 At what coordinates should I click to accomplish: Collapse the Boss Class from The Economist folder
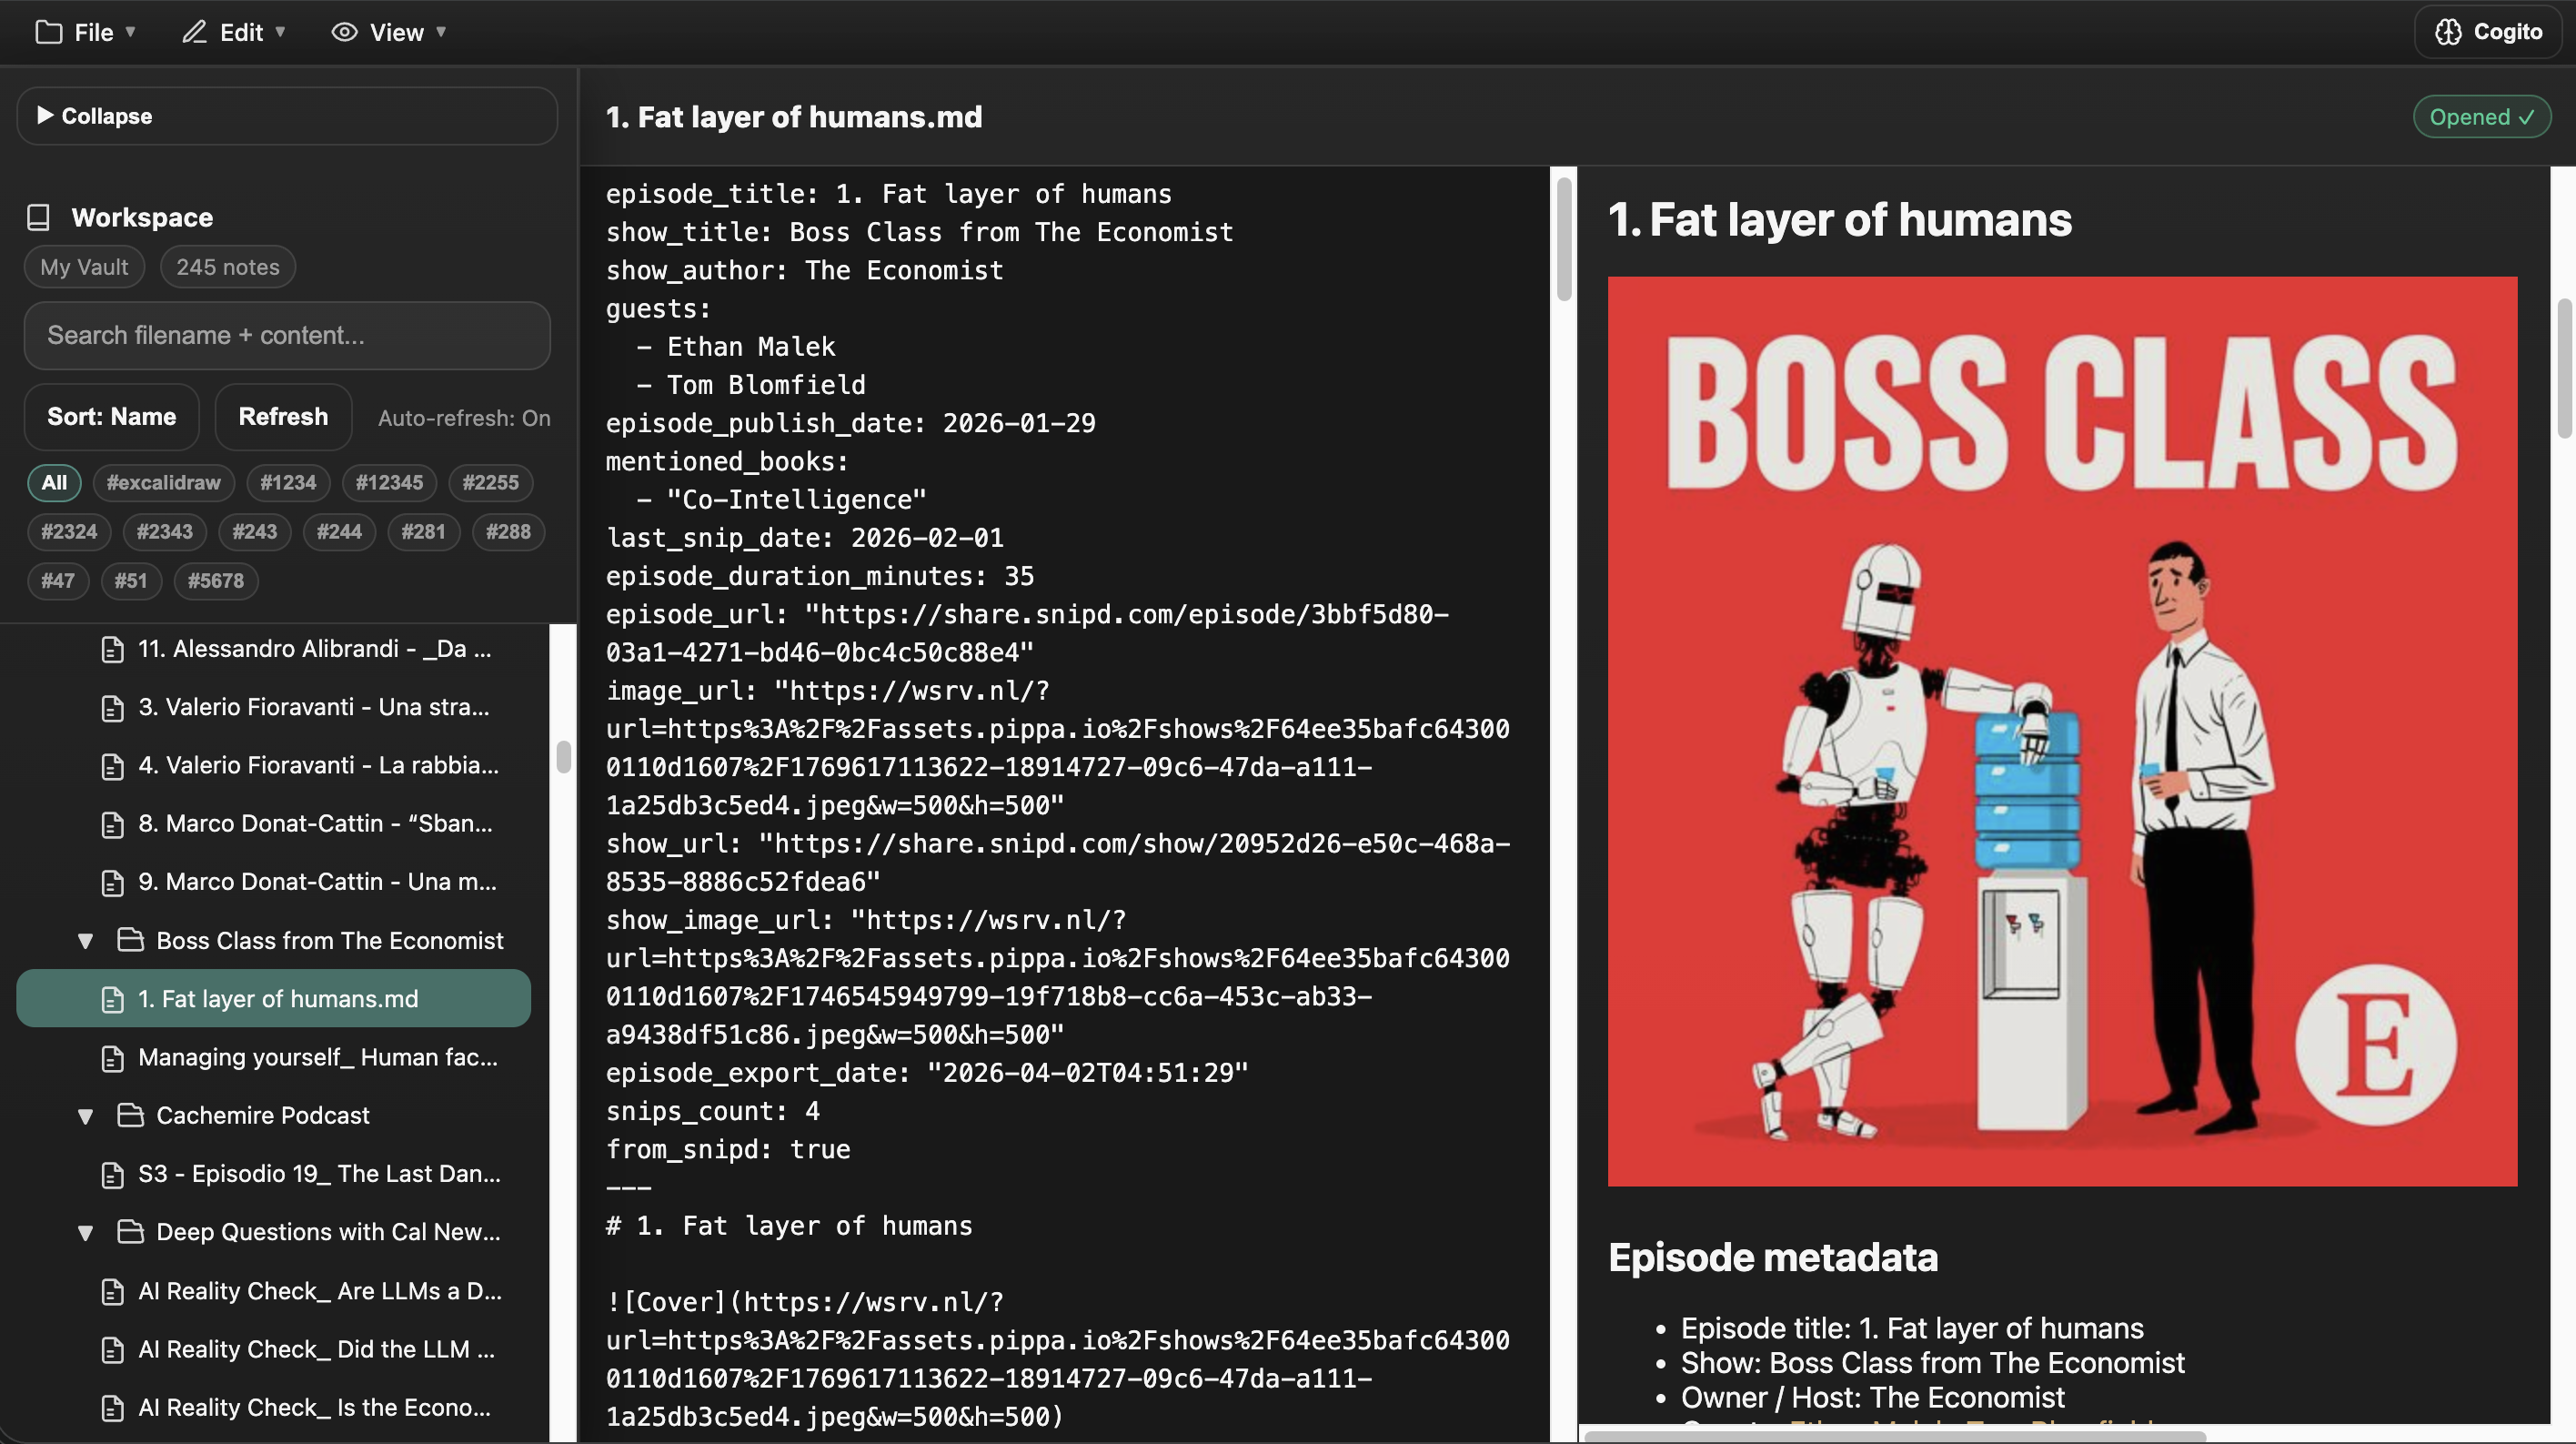(x=86, y=941)
